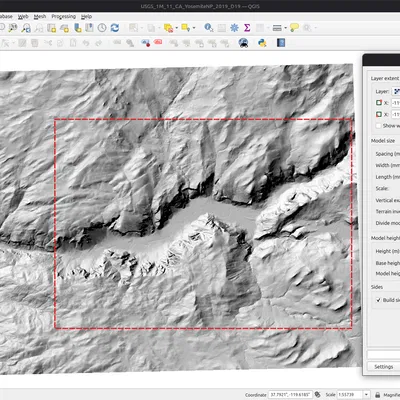Click Zoom to Native Resolution icon

click(x=13, y=28)
